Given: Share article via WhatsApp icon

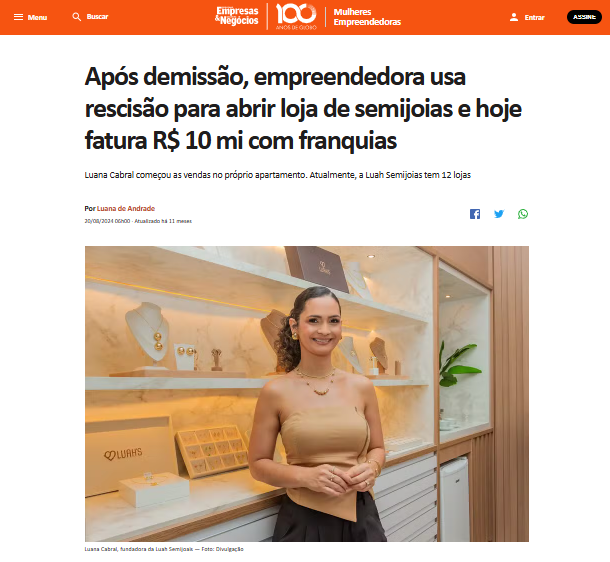Looking at the screenshot, I should (x=523, y=214).
